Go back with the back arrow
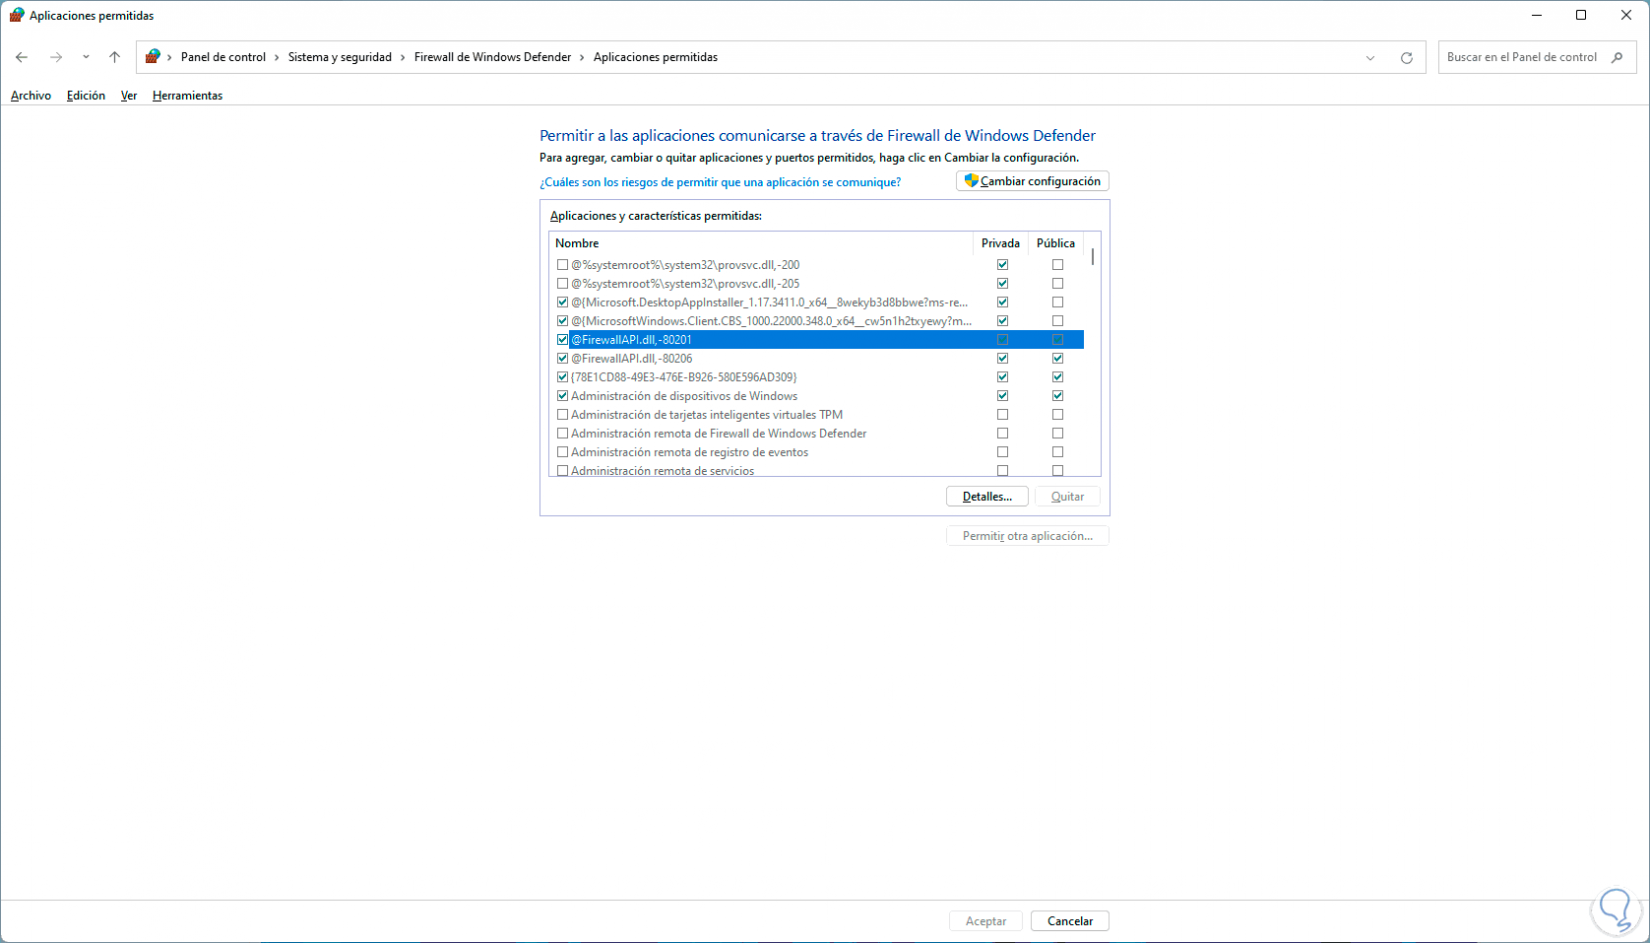Screen dimensions: 1650x943 (21, 57)
